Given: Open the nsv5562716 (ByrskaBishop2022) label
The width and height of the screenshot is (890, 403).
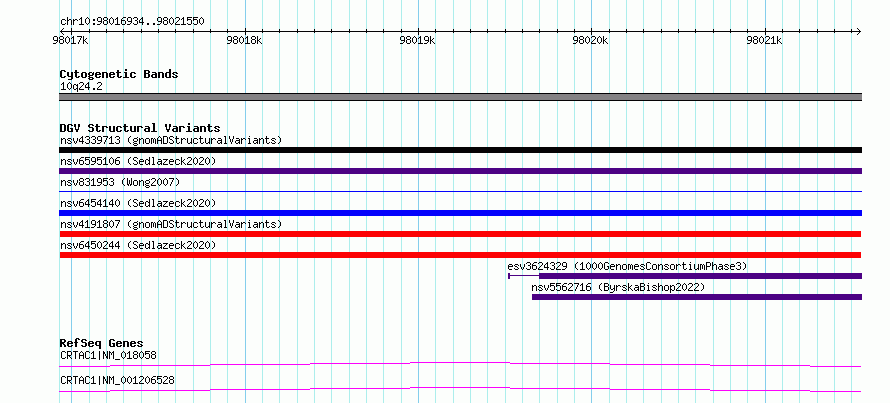Looking at the screenshot, I should point(618,288).
